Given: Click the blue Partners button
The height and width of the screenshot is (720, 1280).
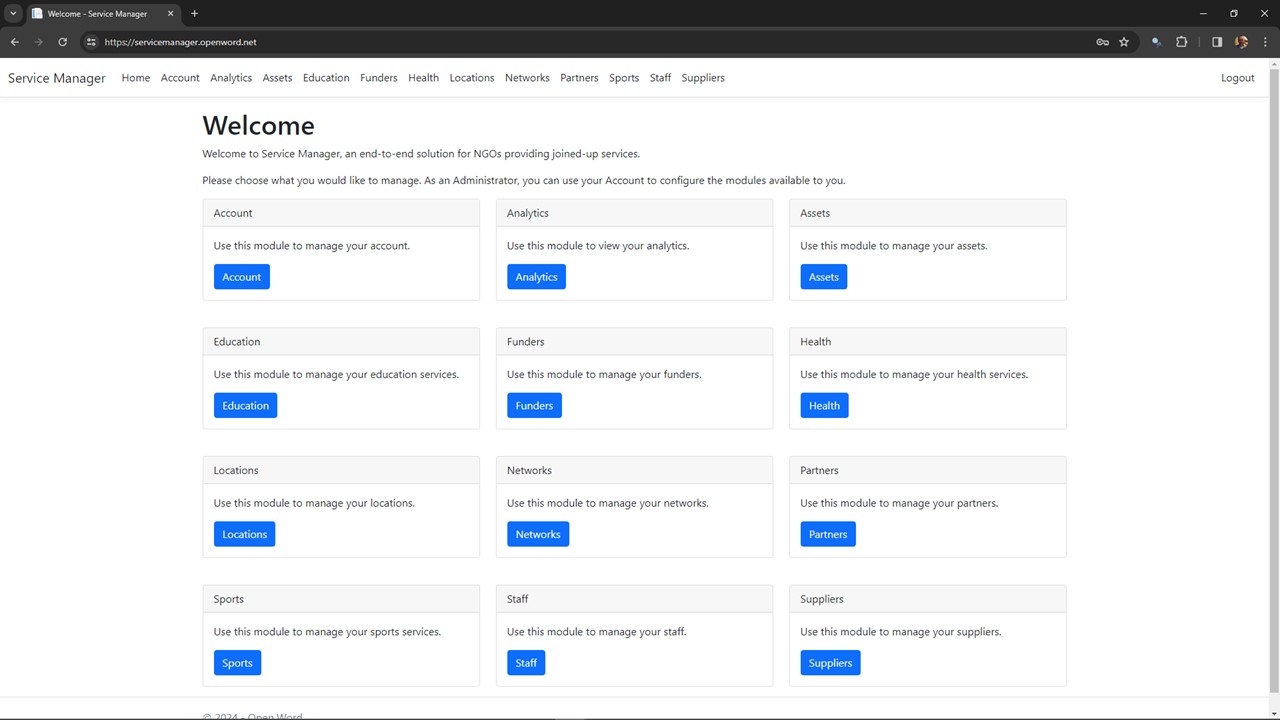Looking at the screenshot, I should coord(828,535).
